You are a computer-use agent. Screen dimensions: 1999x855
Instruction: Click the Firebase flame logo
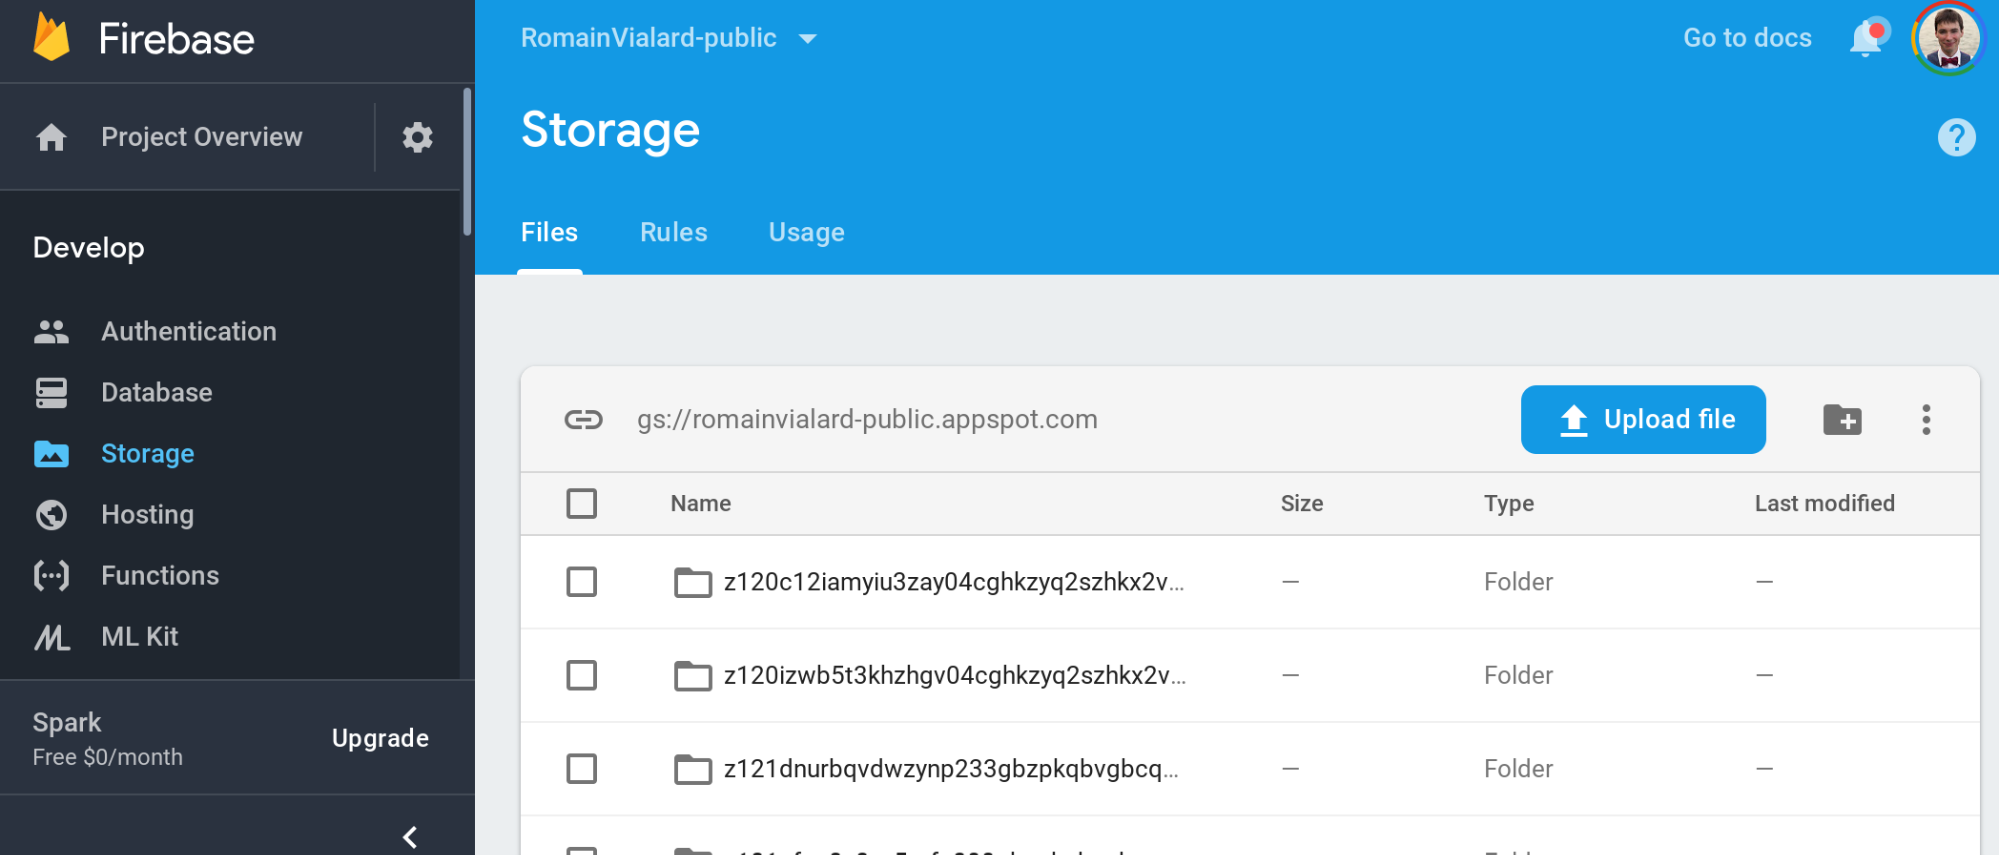(51, 38)
